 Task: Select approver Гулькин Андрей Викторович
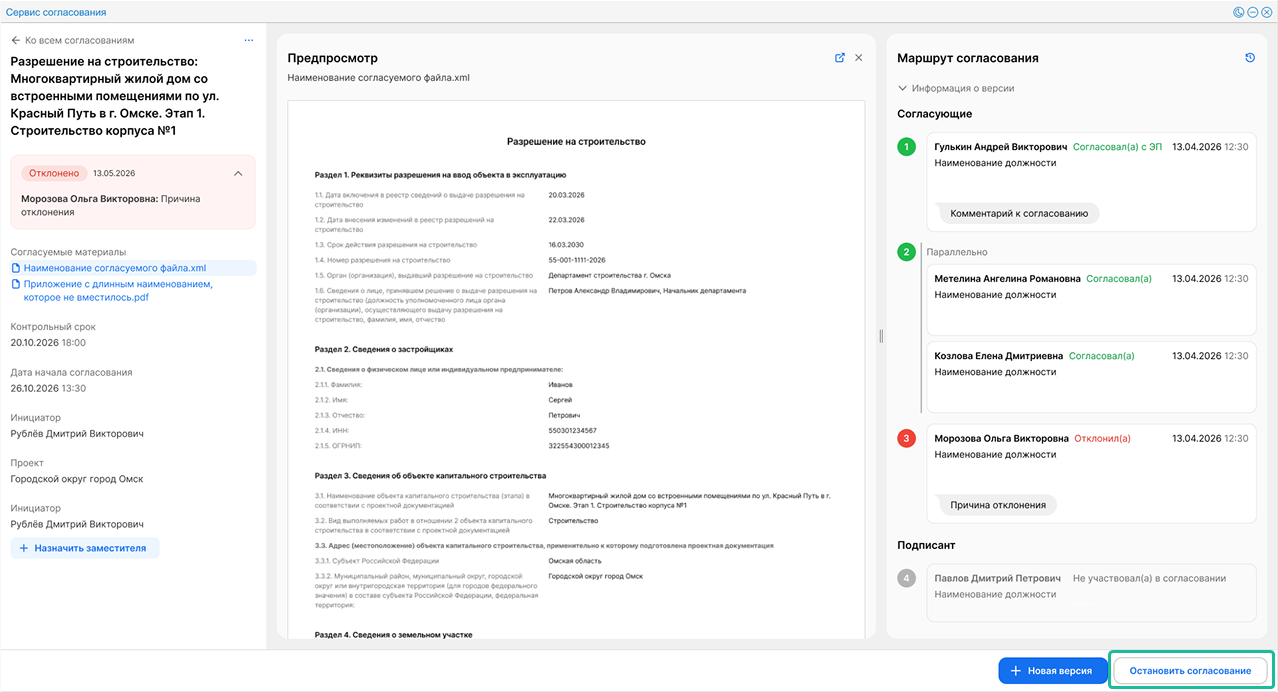pos(1001,147)
